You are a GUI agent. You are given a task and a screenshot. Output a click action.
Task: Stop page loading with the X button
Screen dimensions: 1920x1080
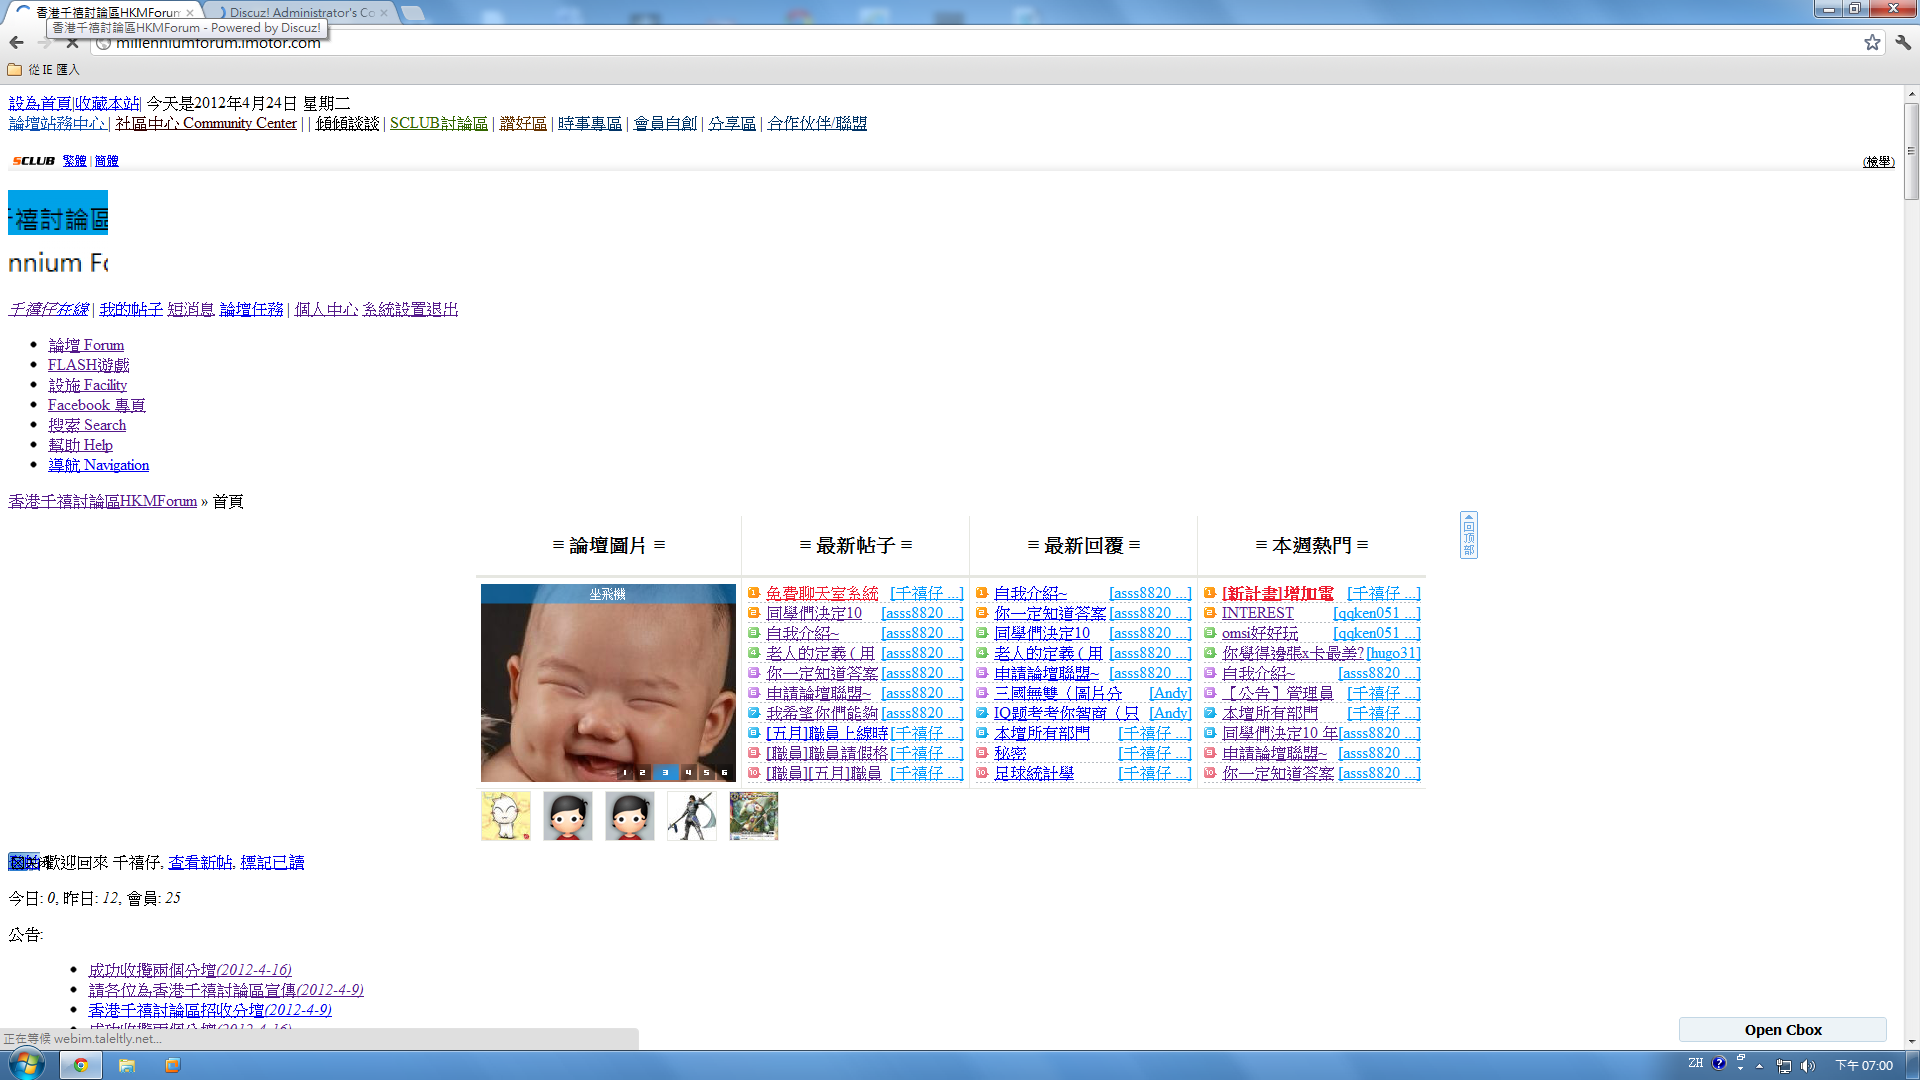[x=72, y=43]
